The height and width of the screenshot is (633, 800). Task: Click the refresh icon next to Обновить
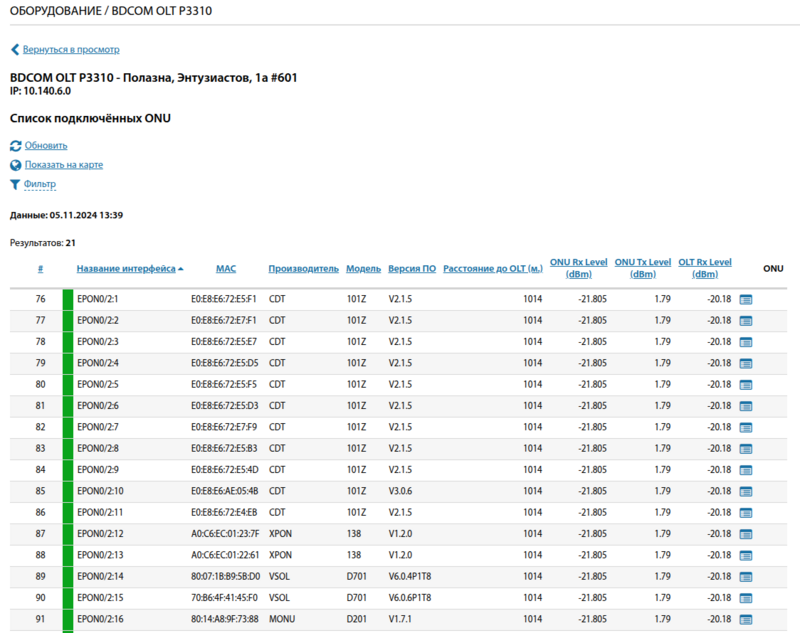15,146
